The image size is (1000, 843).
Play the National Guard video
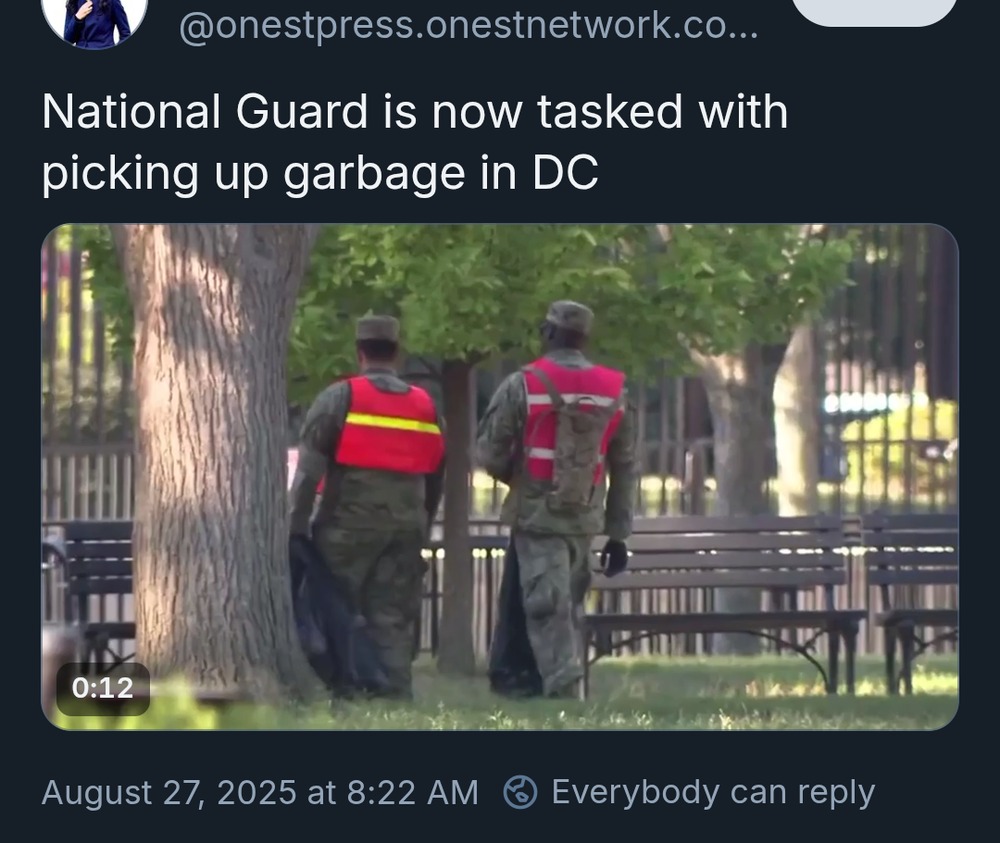point(500,477)
